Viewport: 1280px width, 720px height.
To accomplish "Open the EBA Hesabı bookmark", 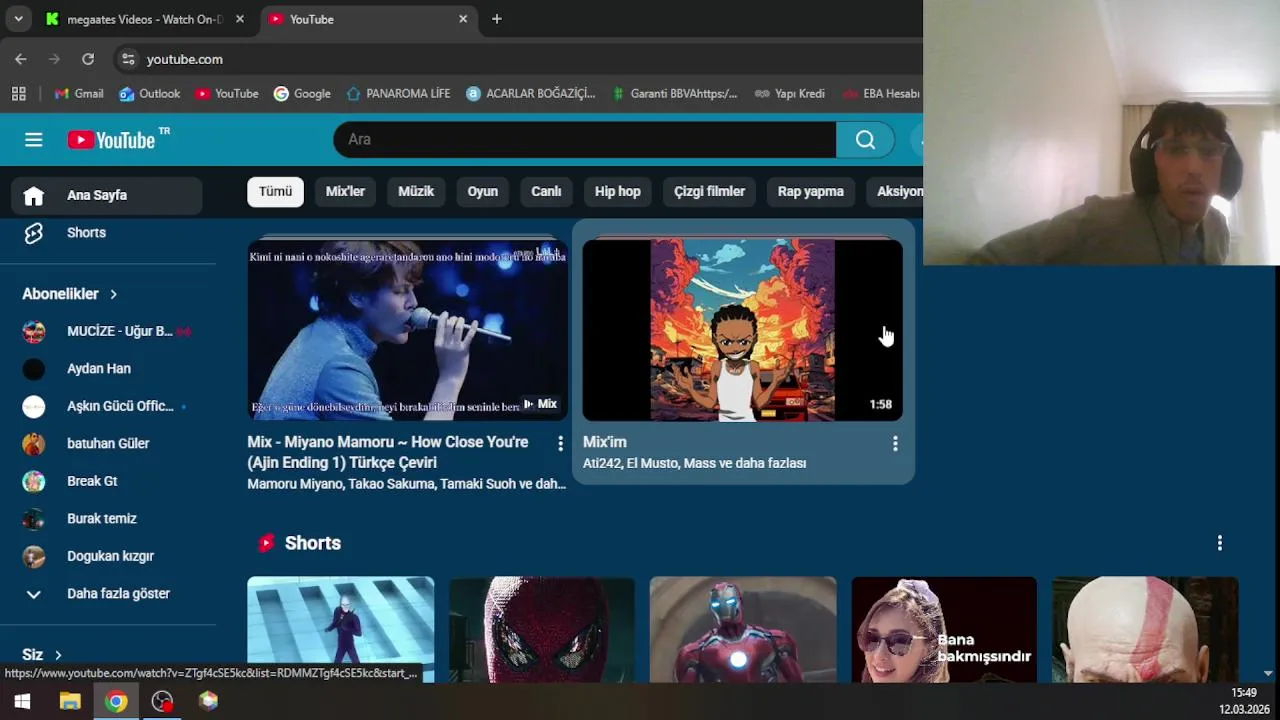I will pos(881,93).
